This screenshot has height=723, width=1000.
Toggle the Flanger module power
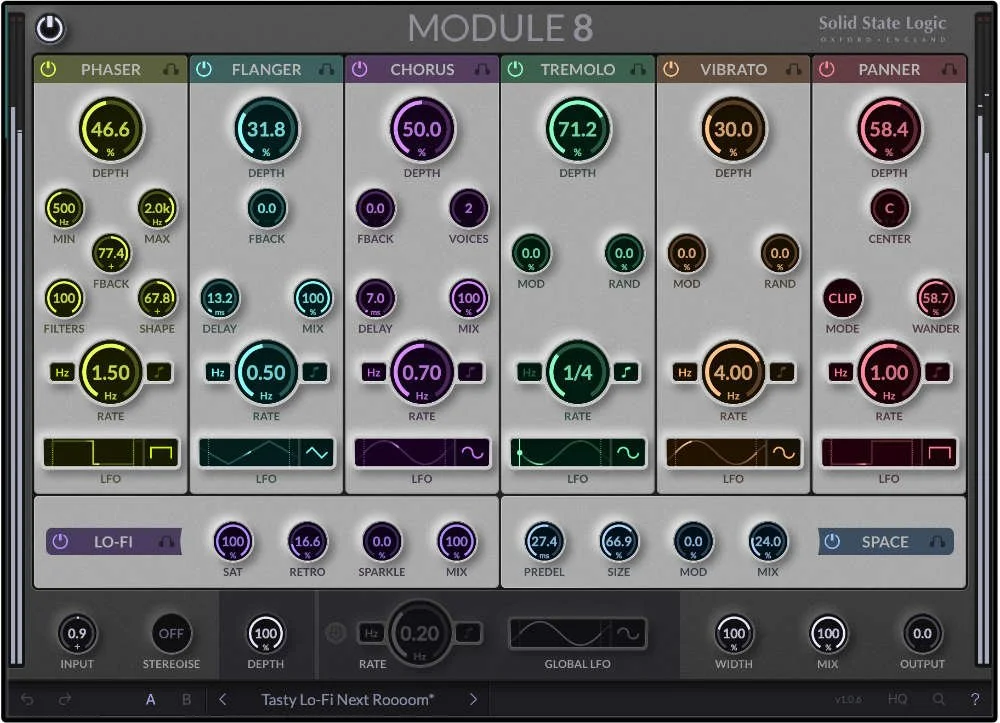click(x=204, y=69)
